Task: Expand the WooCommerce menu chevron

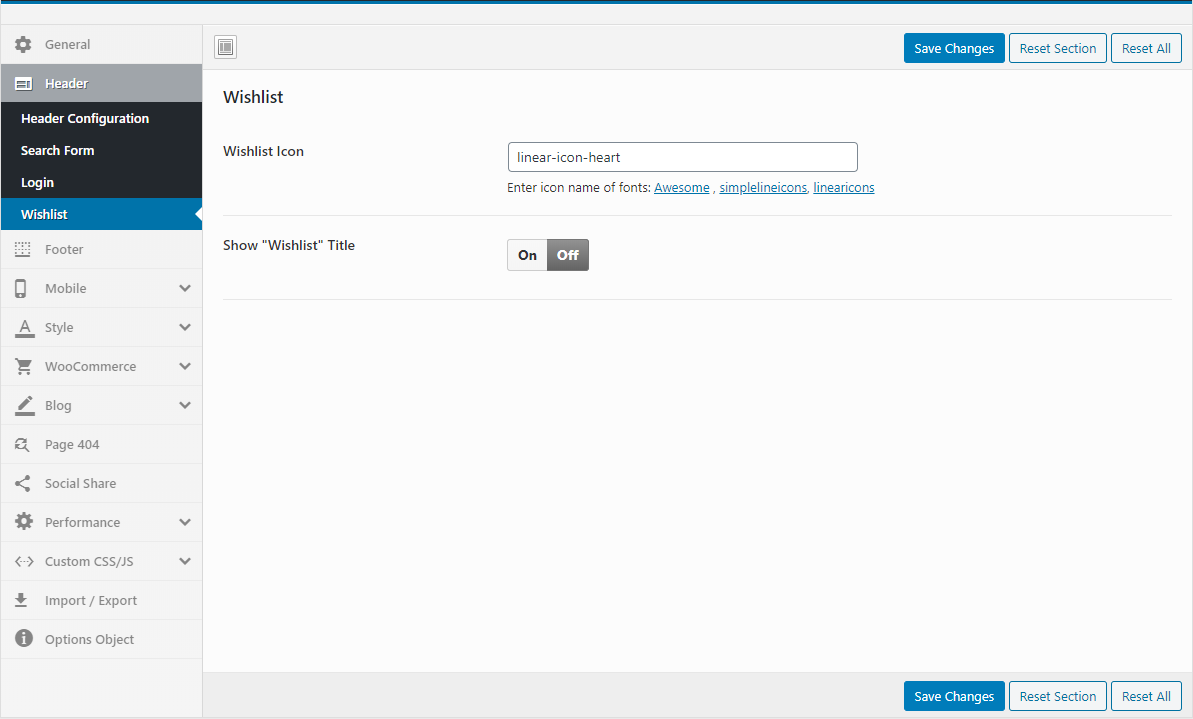Action: (185, 366)
